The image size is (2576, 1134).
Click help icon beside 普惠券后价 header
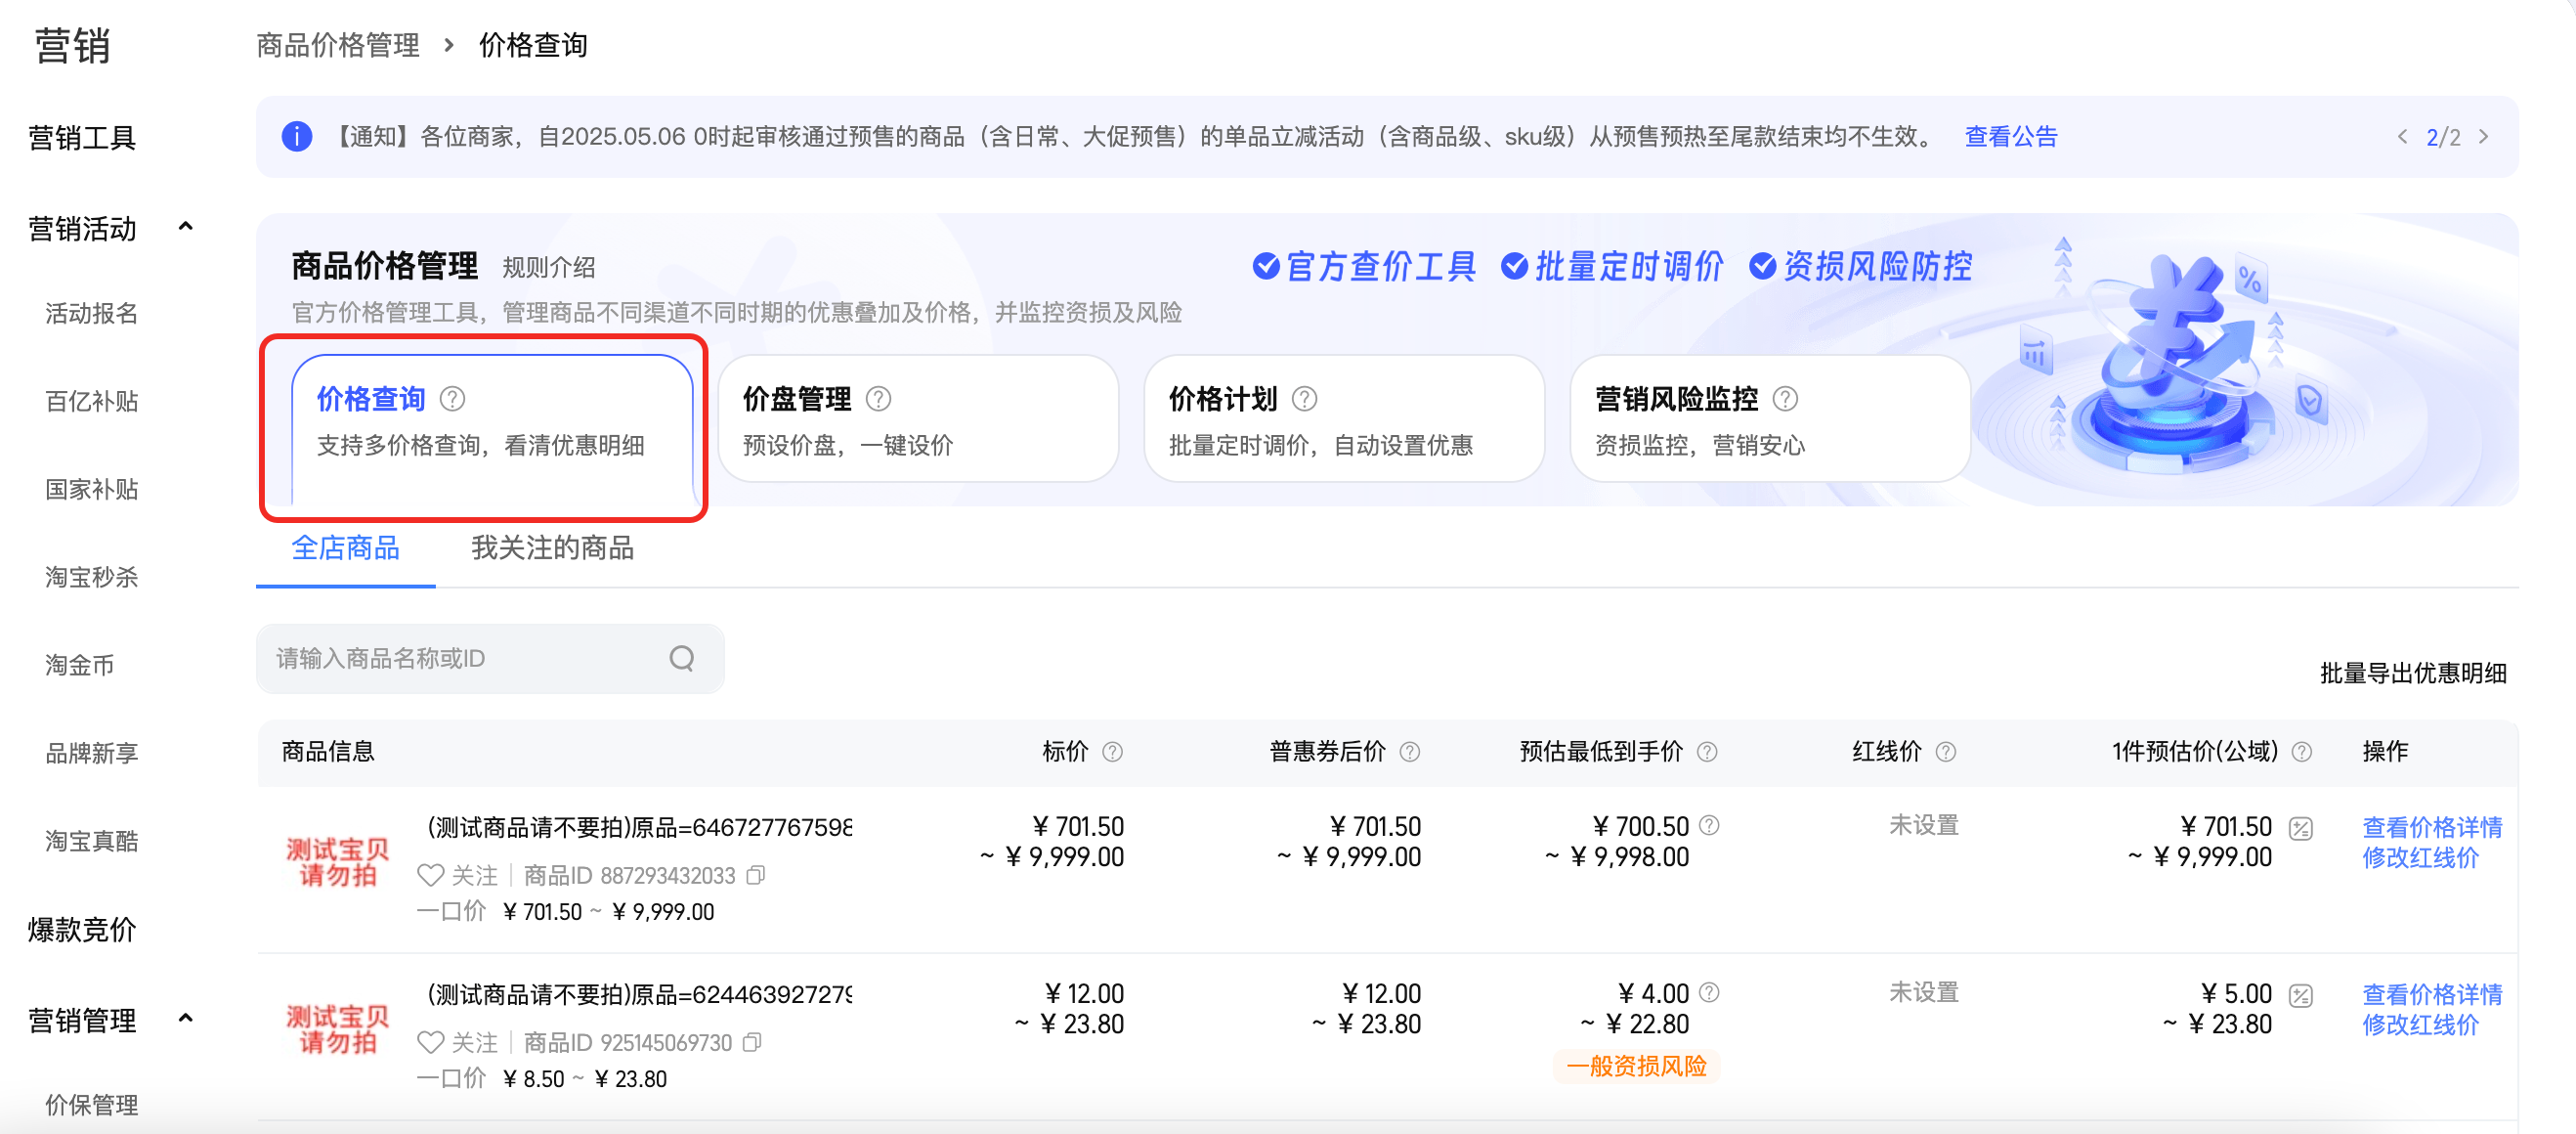pyautogui.click(x=1410, y=752)
